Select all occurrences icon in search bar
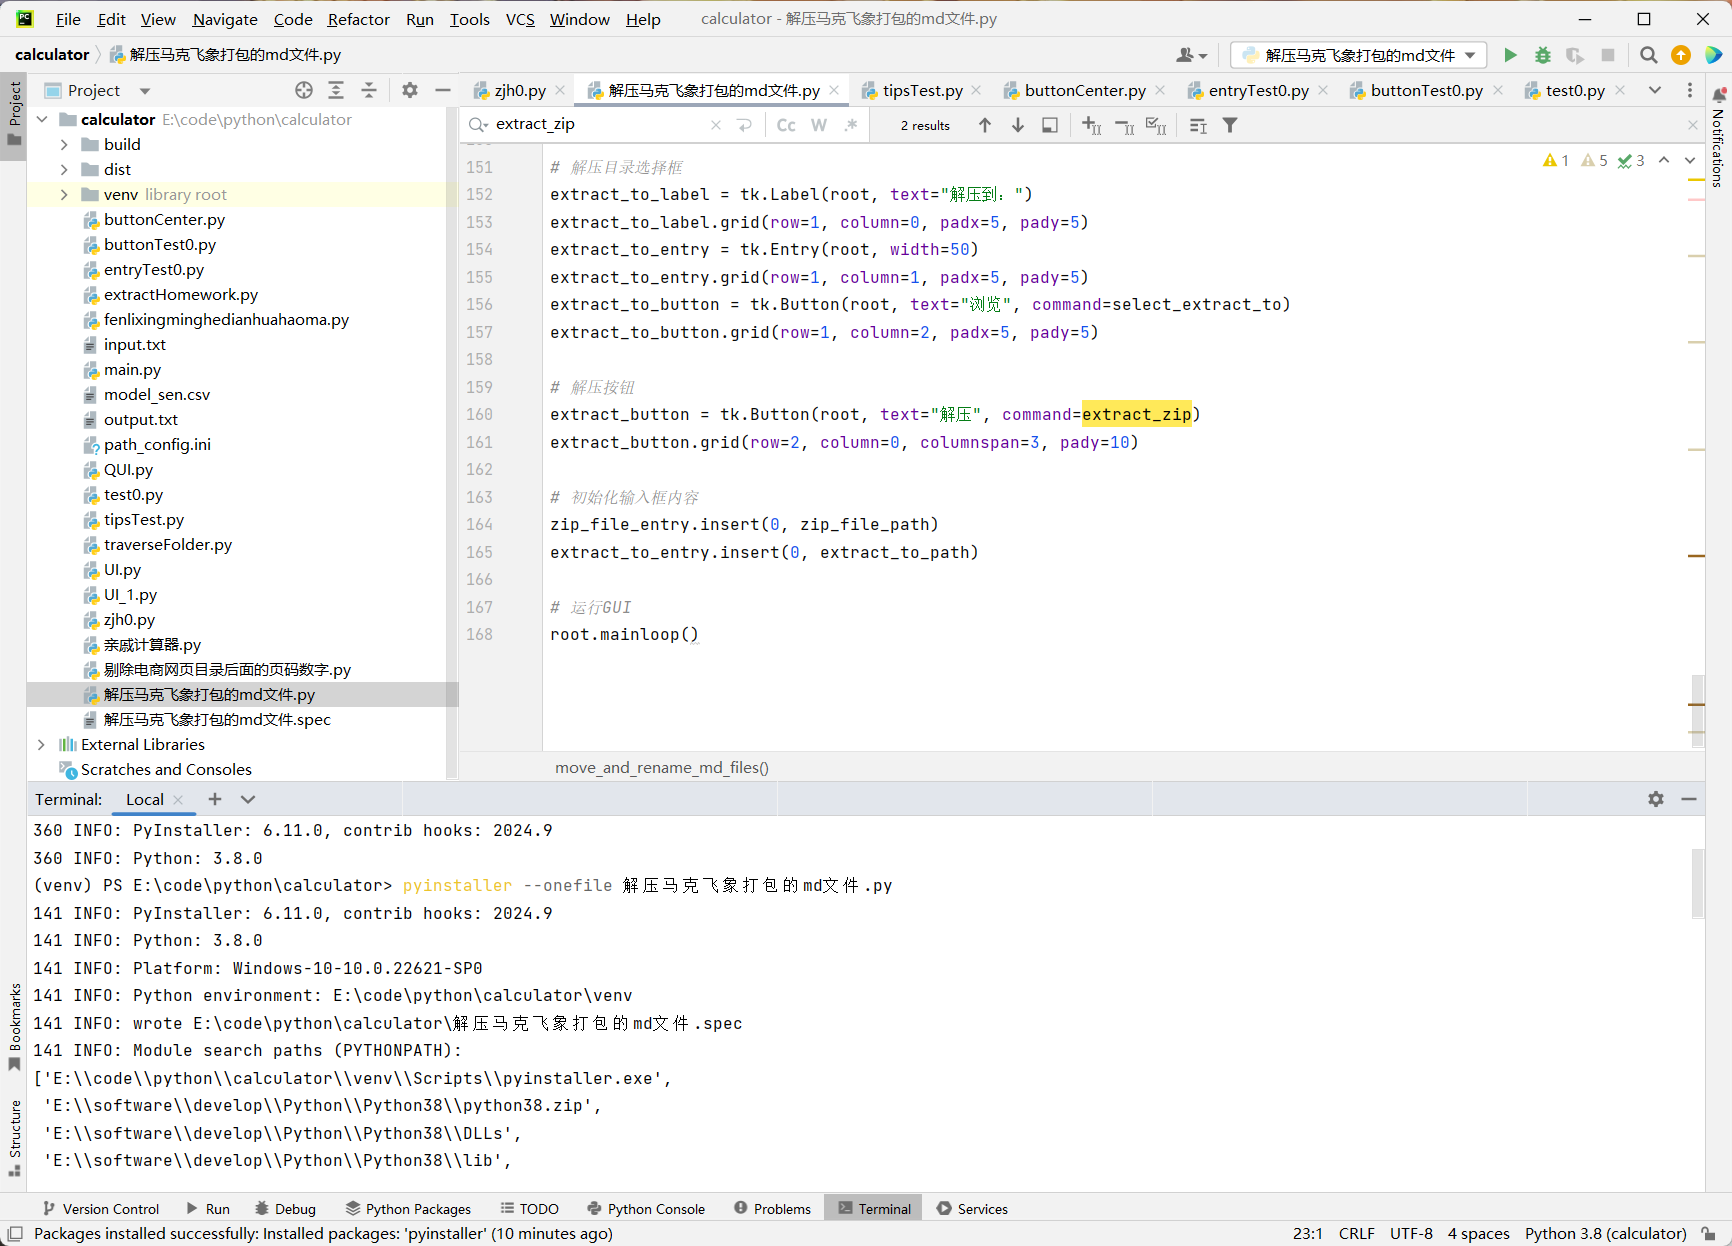This screenshot has width=1732, height=1246. coord(1156,125)
